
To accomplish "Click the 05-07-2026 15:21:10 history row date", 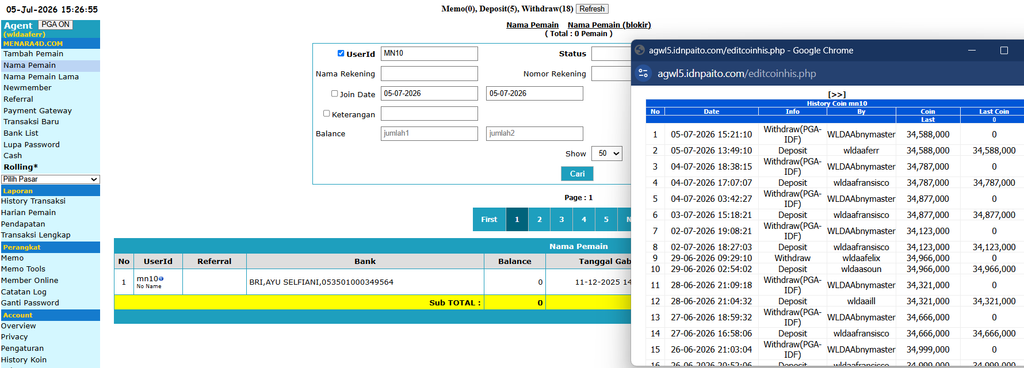I will click(x=711, y=134).
